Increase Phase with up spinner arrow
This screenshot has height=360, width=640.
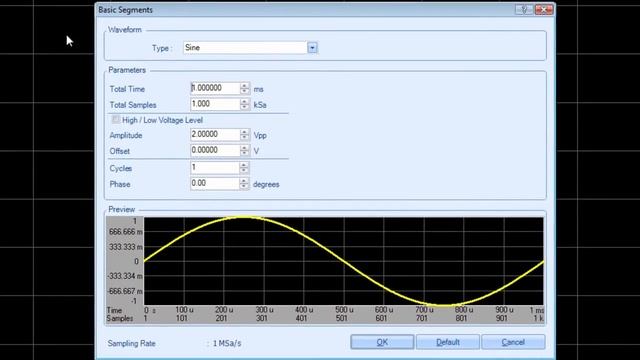click(x=244, y=181)
